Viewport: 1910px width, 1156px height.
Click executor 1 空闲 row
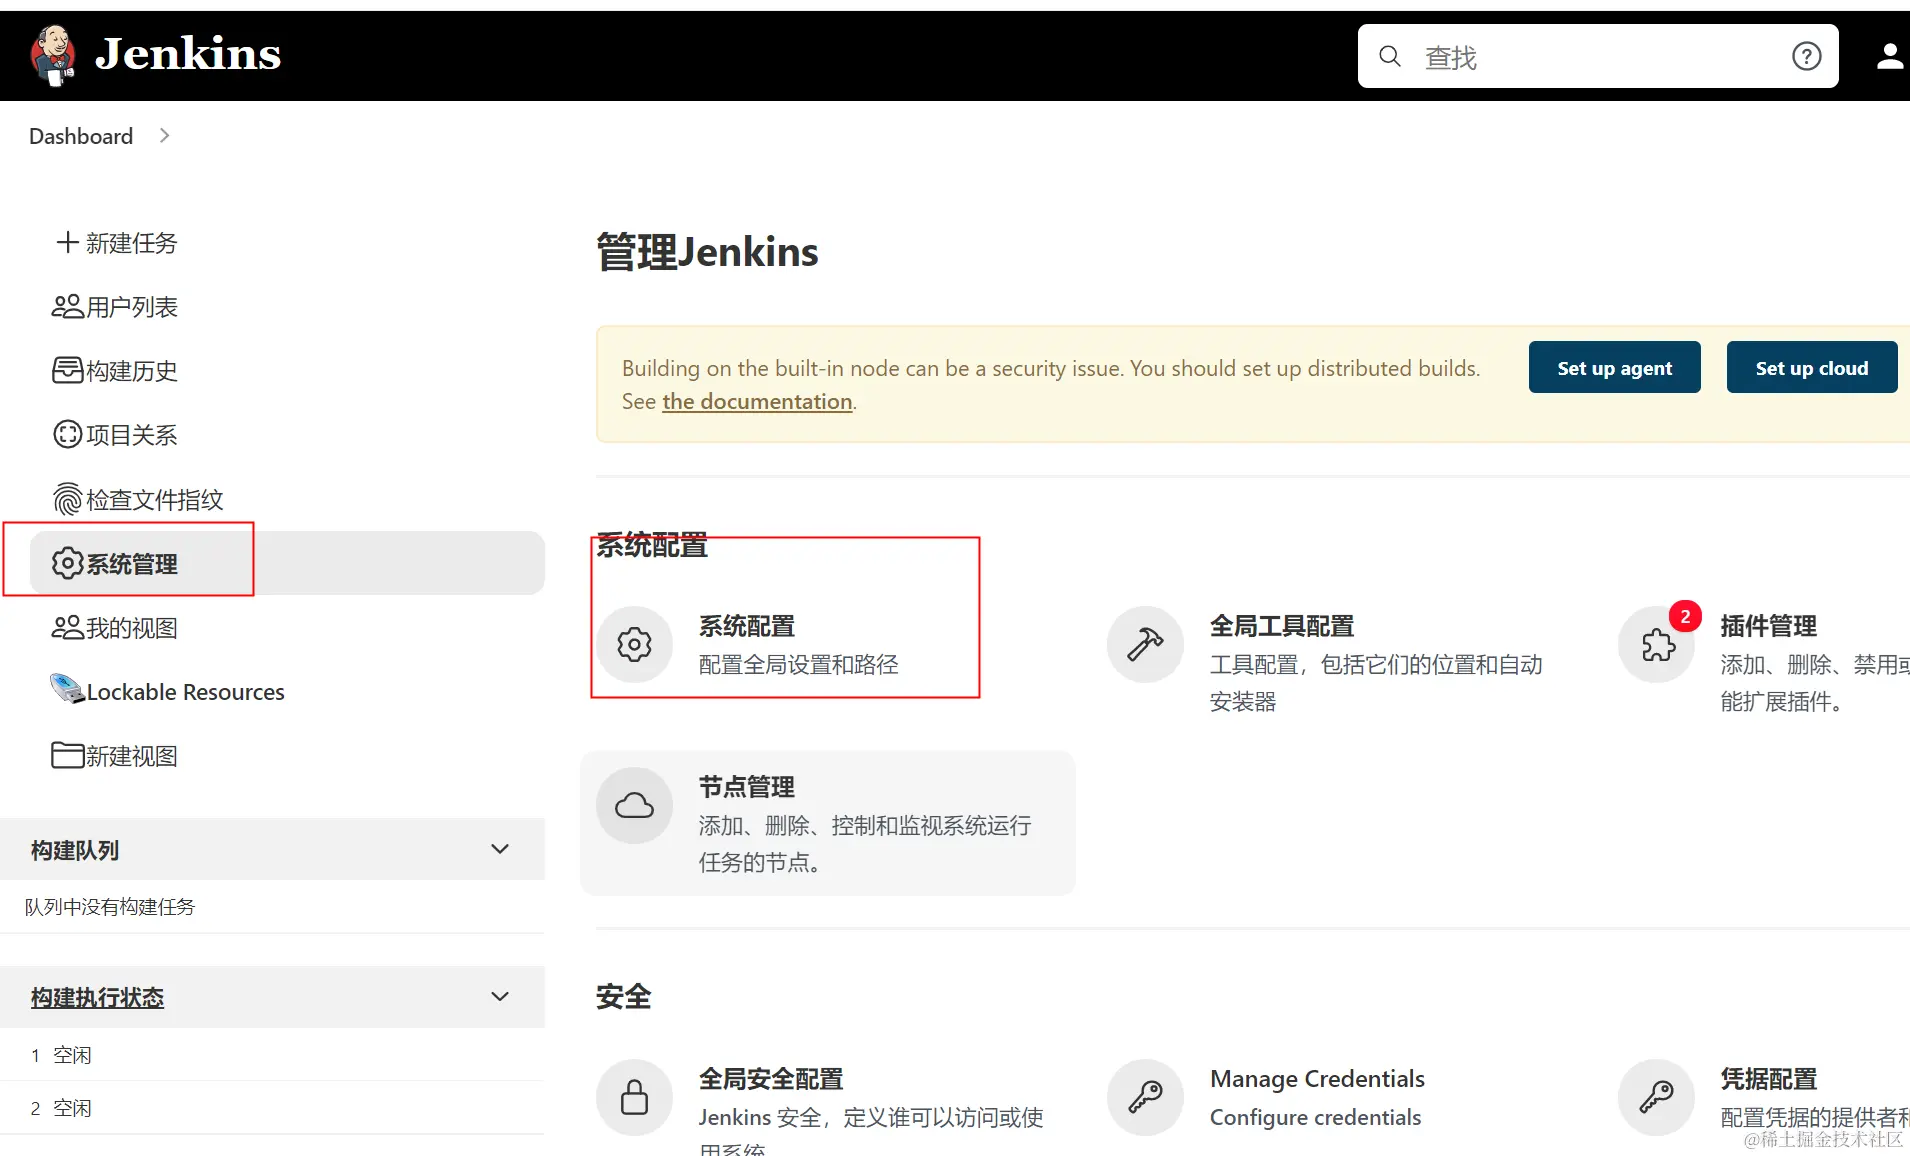coord(272,1055)
